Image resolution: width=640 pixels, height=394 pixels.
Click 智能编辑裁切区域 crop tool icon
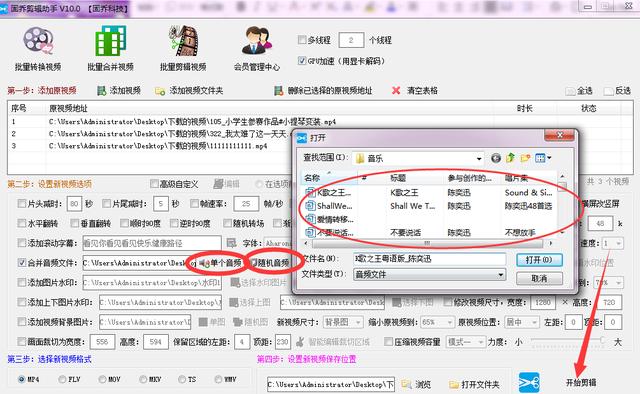point(300,341)
